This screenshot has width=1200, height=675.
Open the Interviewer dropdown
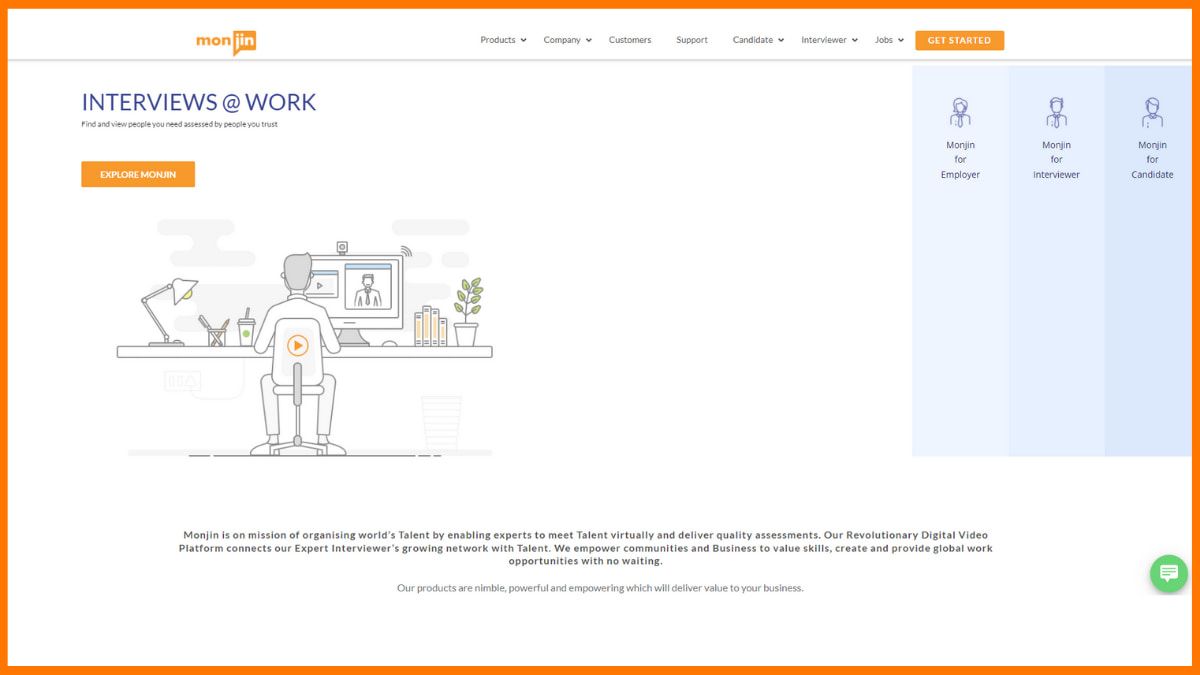point(825,40)
